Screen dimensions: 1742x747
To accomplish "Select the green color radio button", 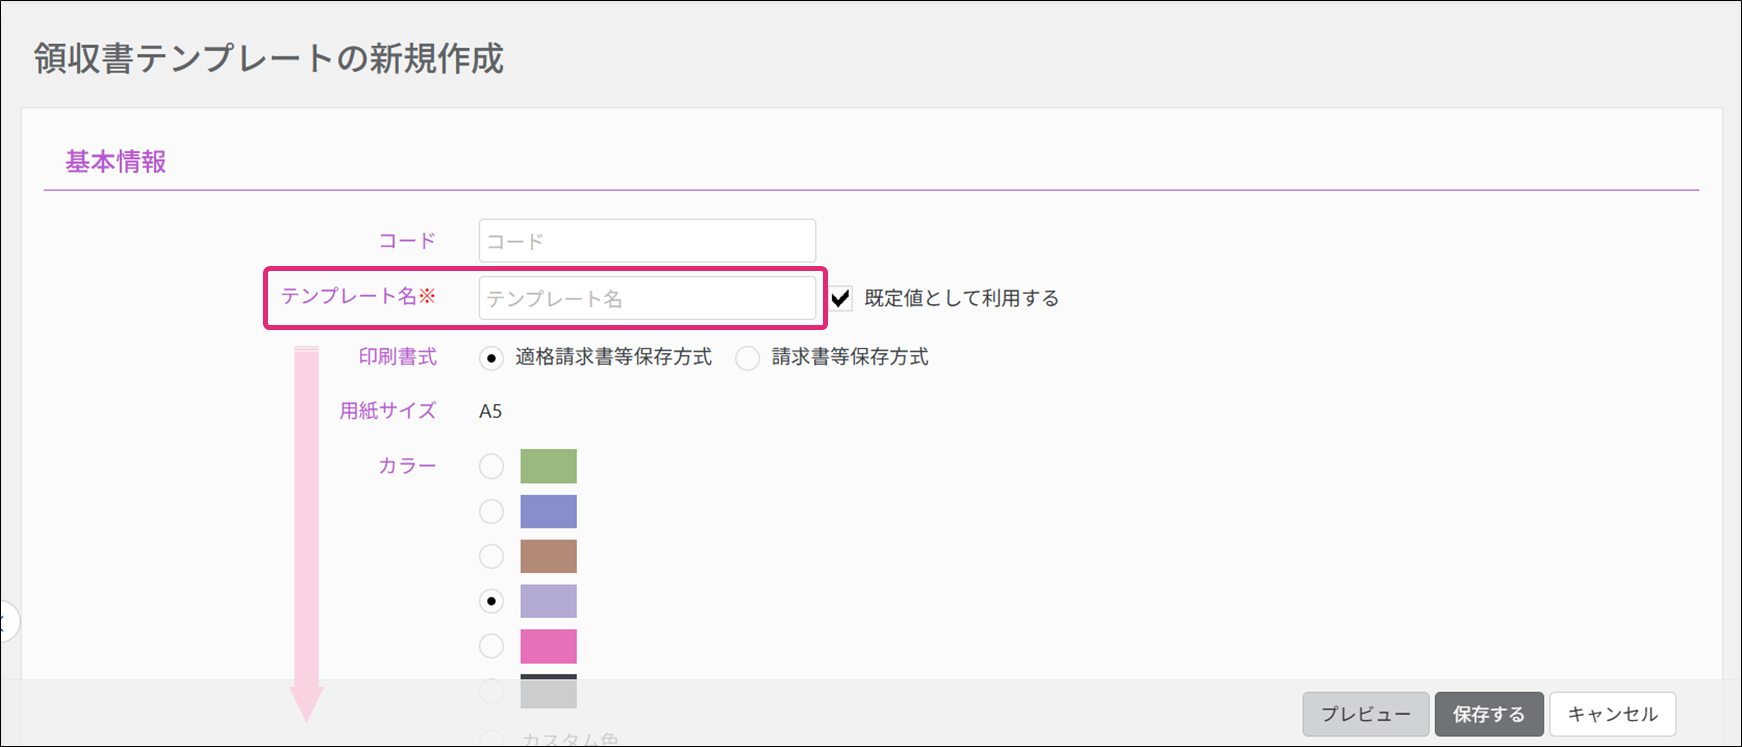I will pos(491,466).
